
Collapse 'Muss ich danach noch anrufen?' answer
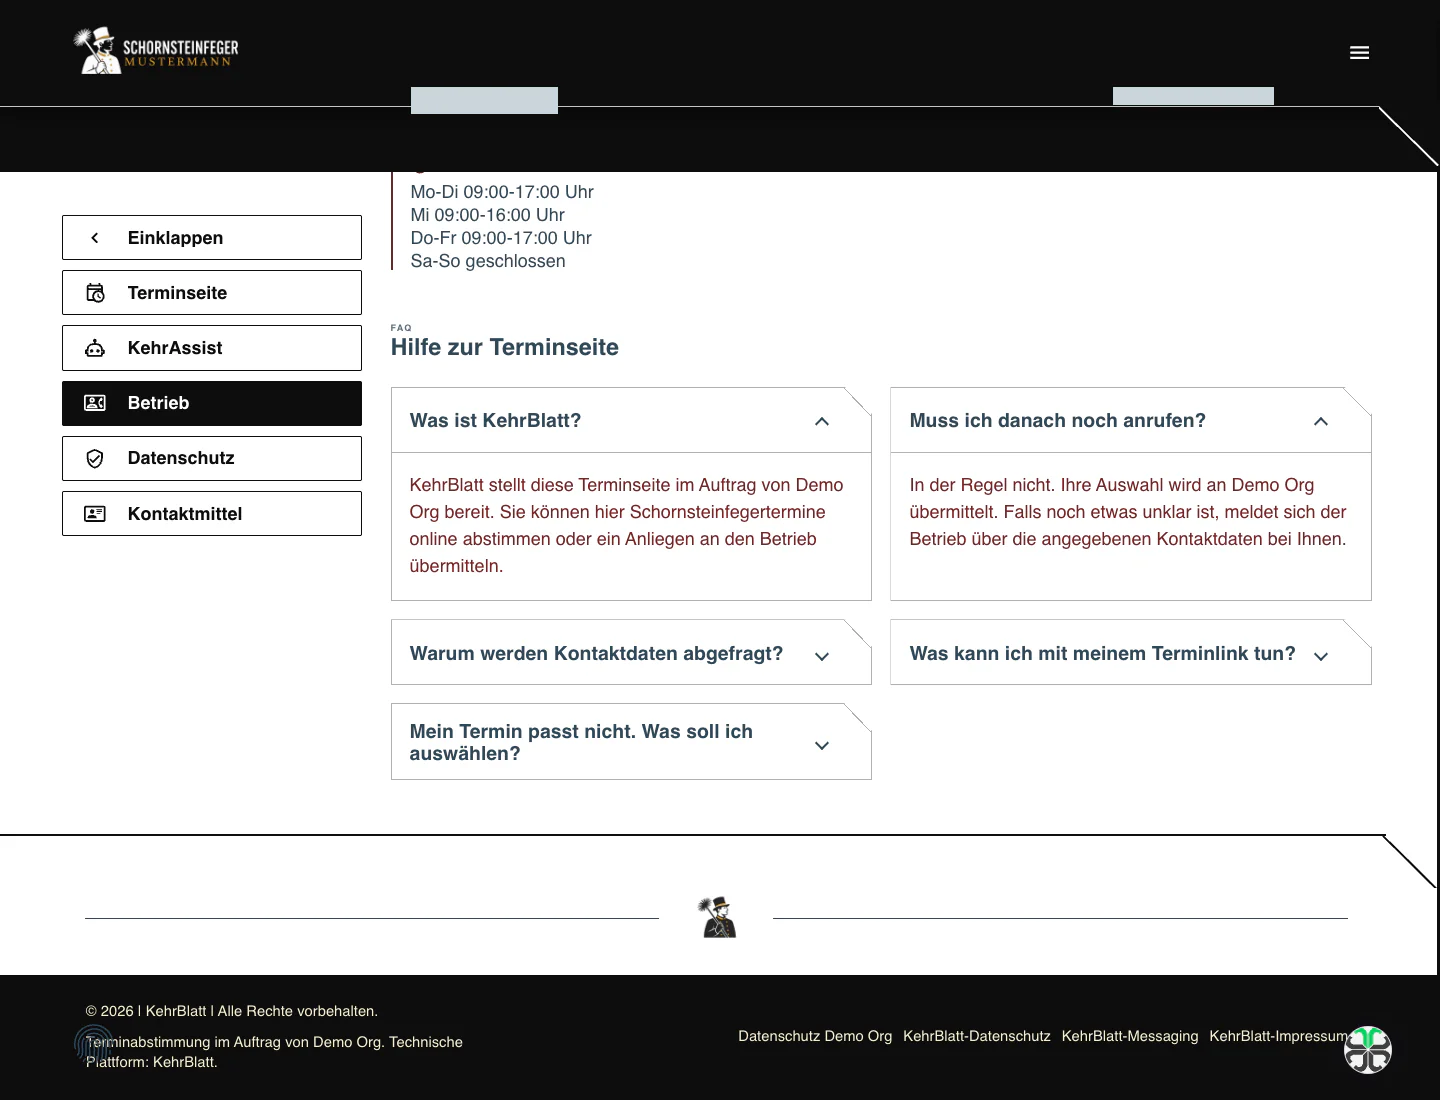point(1130,421)
